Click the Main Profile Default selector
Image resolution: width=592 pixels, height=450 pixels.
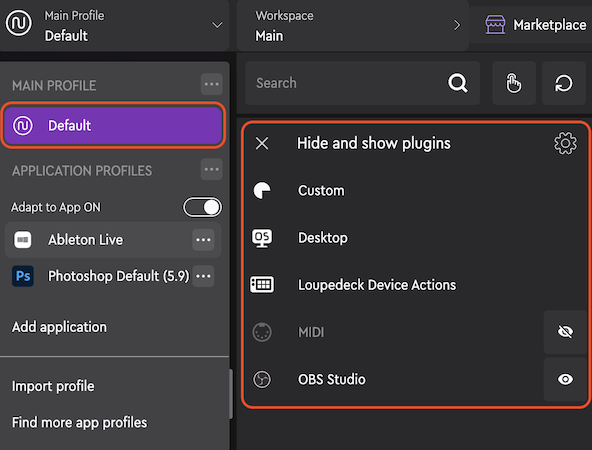tap(114, 25)
